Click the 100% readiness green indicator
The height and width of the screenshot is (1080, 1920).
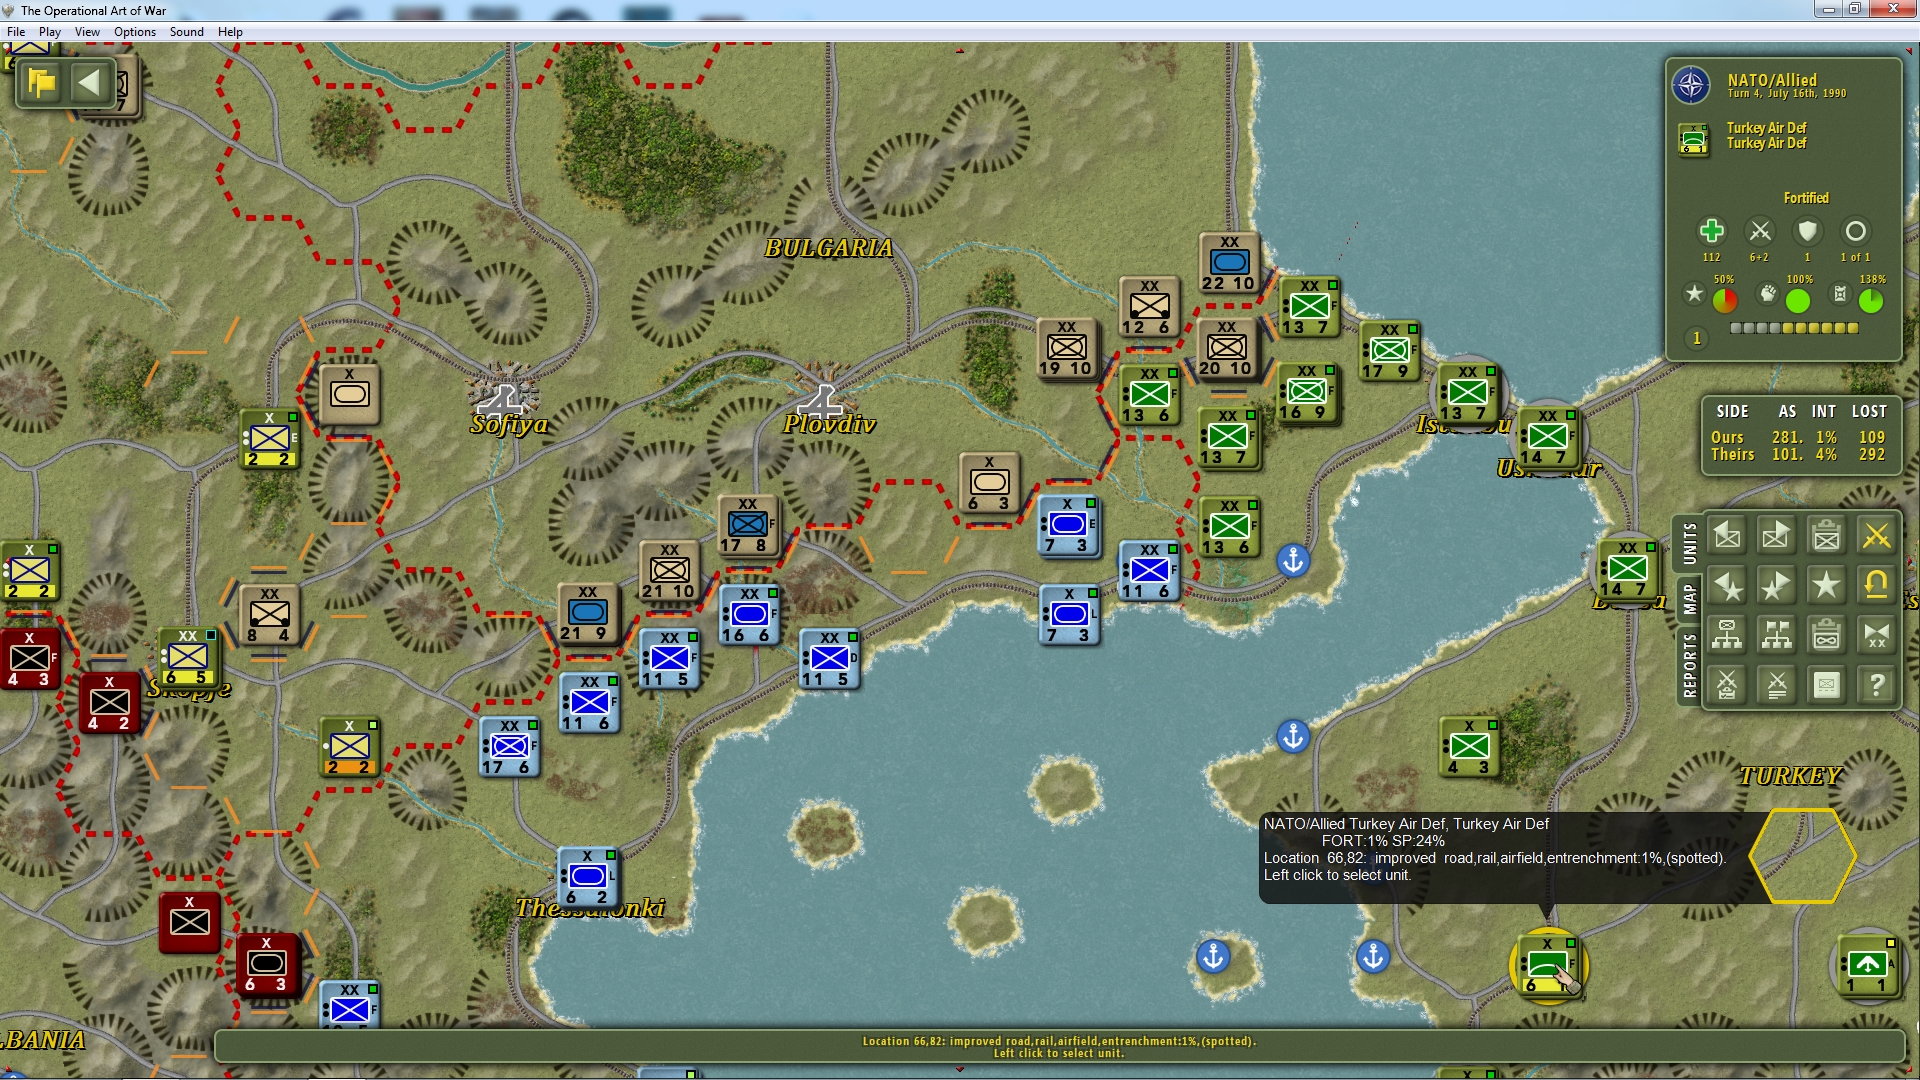point(1798,300)
